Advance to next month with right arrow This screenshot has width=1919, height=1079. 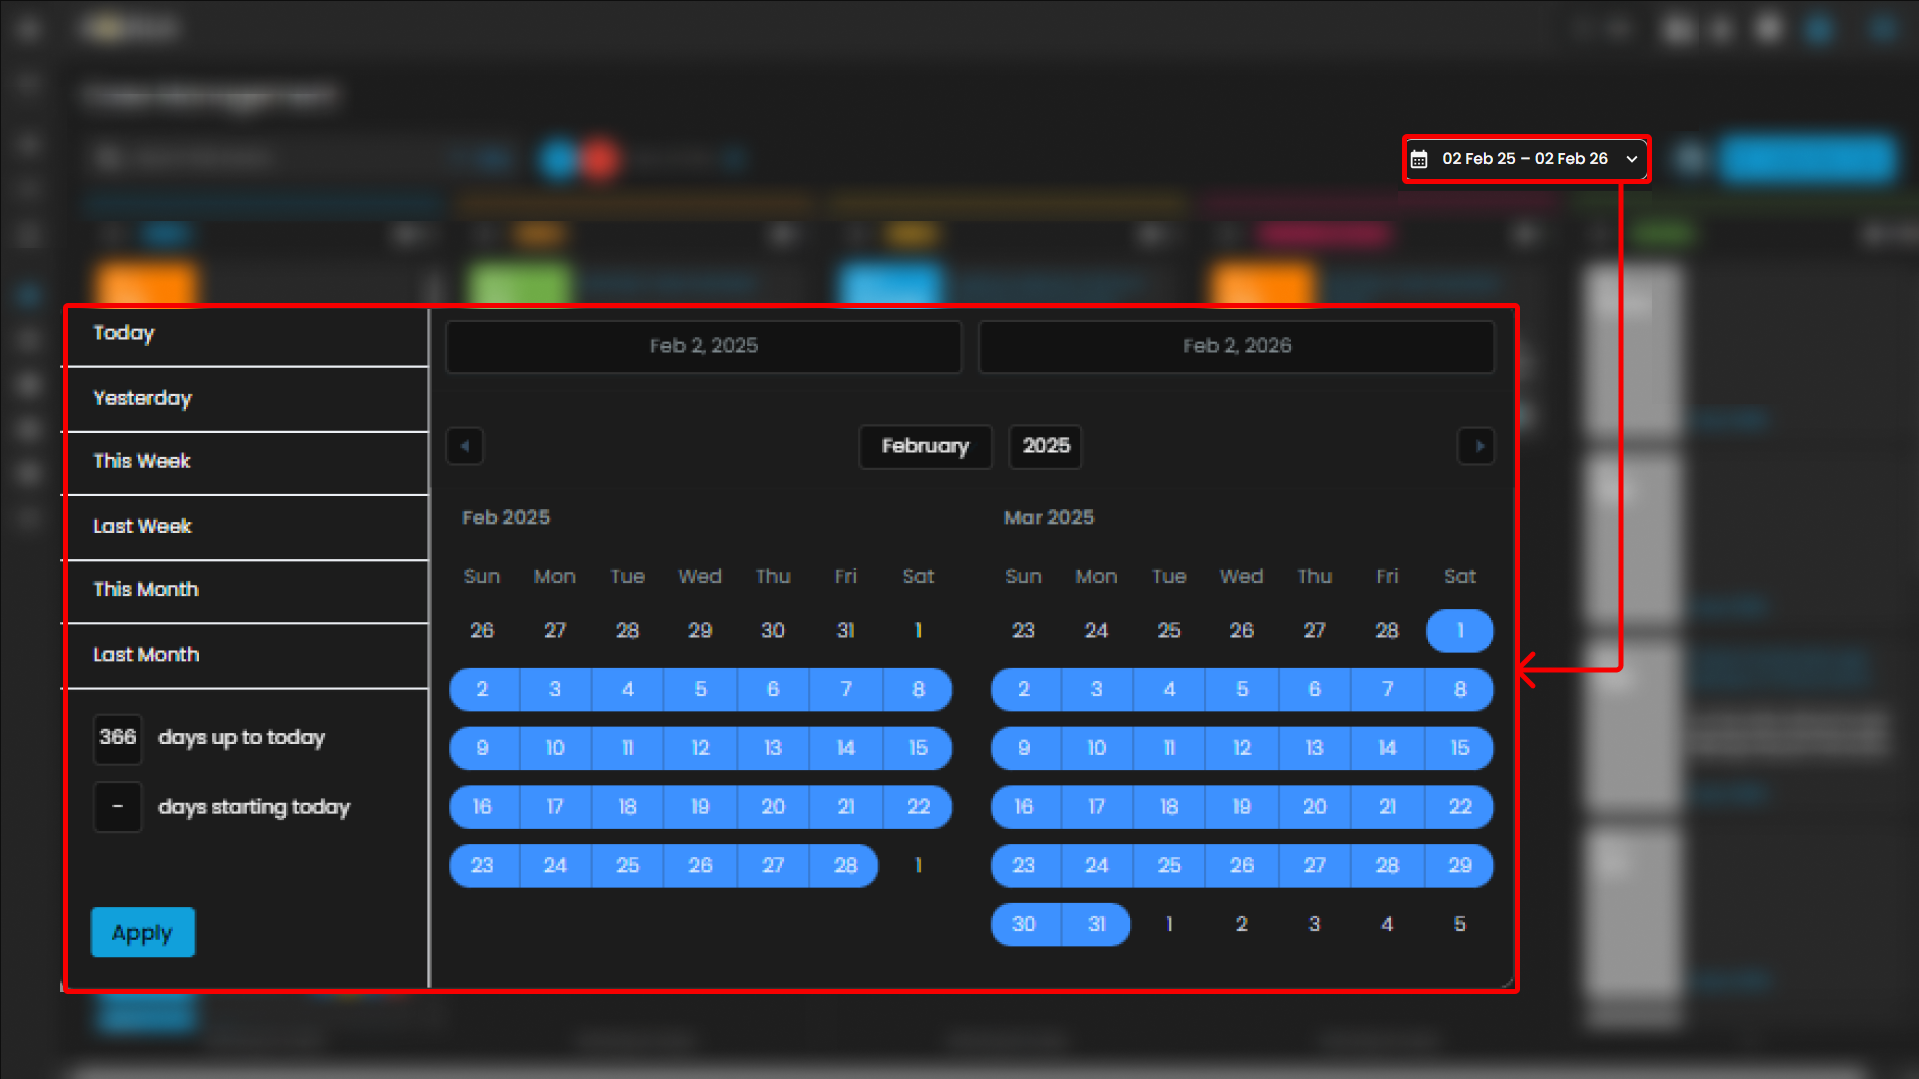[1477, 446]
